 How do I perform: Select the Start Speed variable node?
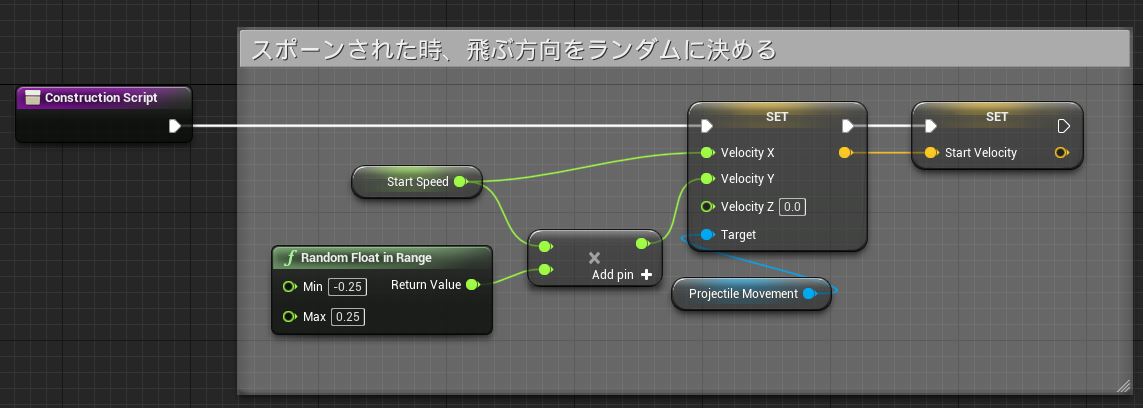(x=417, y=182)
